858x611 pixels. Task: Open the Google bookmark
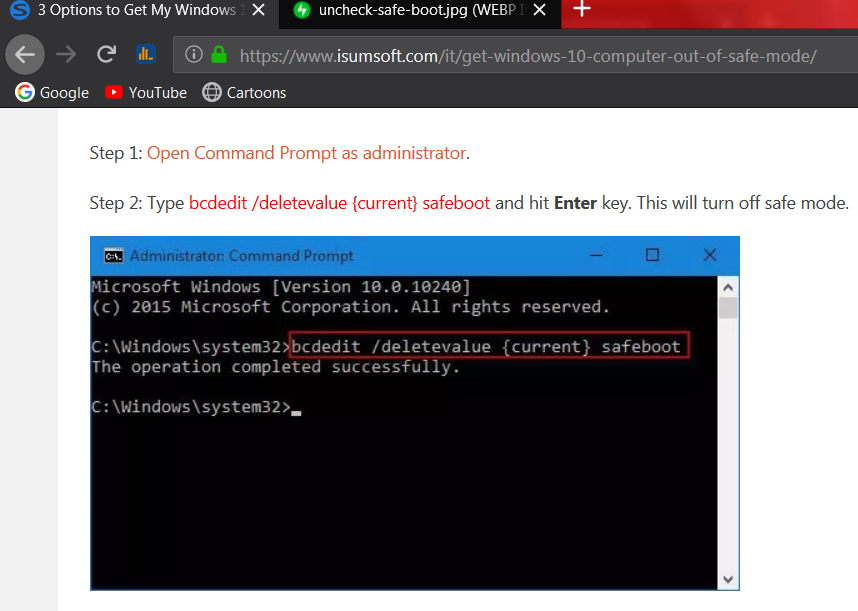tap(52, 92)
